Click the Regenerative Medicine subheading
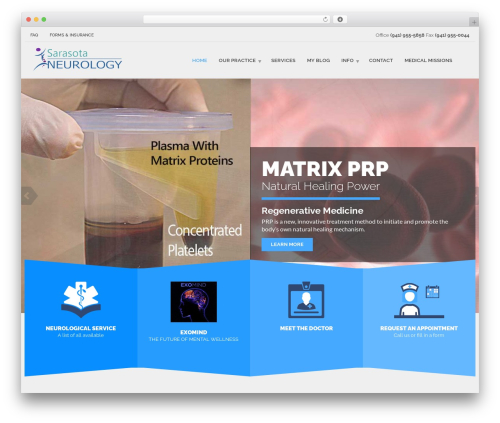 [312, 211]
